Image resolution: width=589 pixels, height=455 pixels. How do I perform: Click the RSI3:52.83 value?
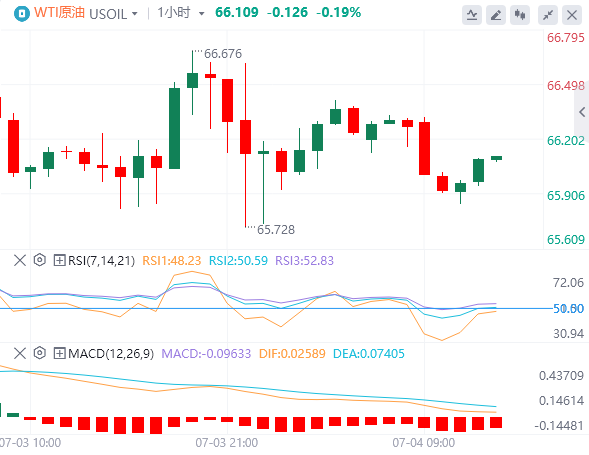(x=304, y=260)
